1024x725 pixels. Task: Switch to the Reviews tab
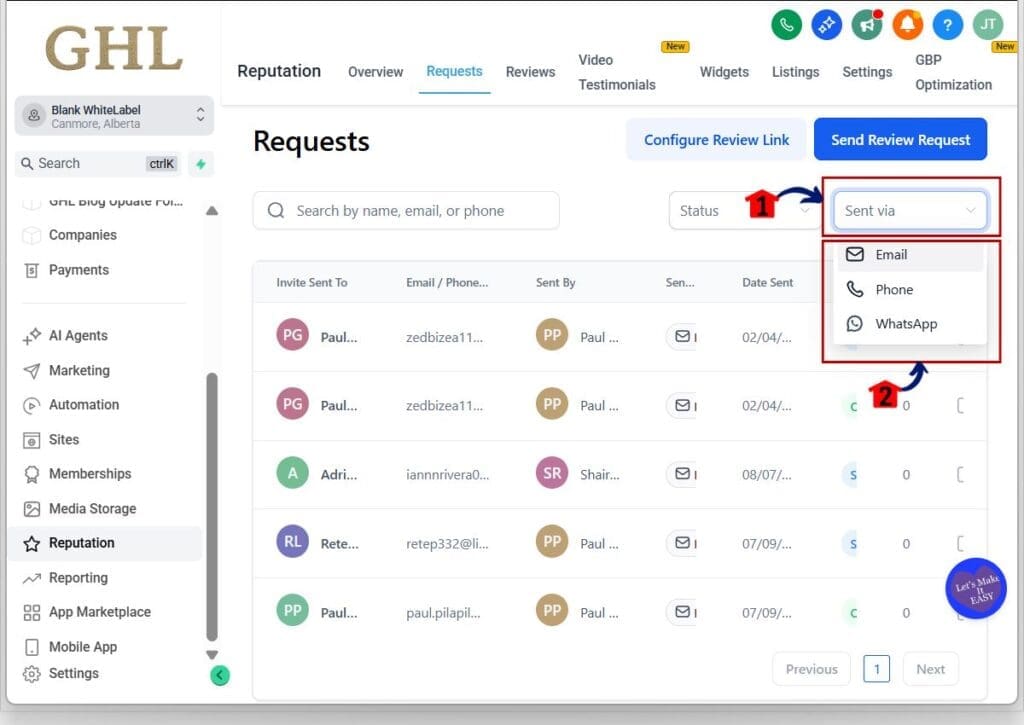[530, 71]
